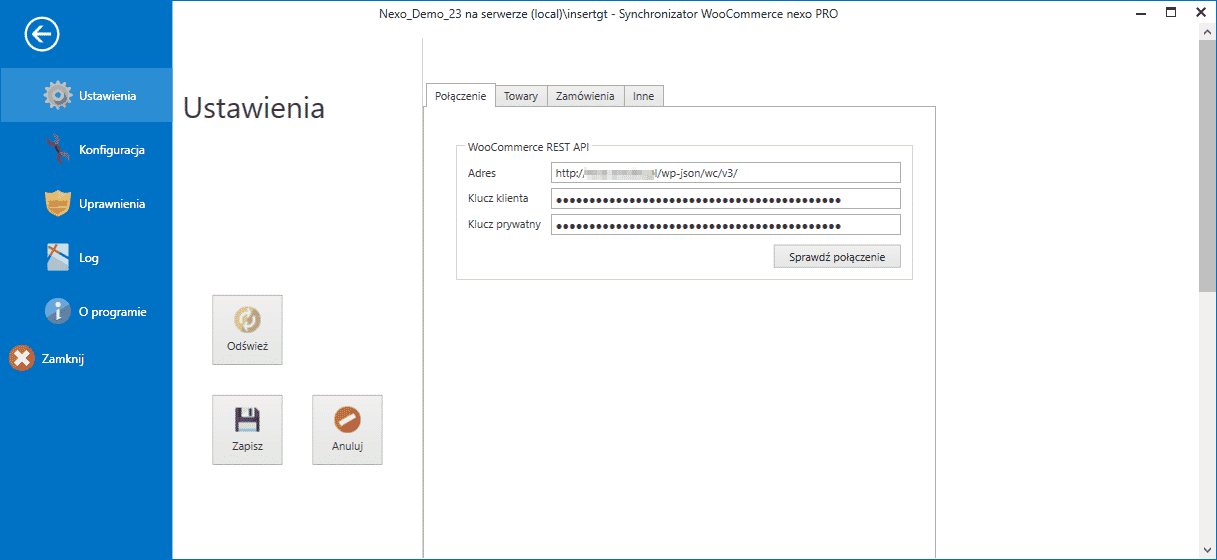Click into the Klucz prywatny field
Viewport: 1217px width, 560px height.
point(726,224)
